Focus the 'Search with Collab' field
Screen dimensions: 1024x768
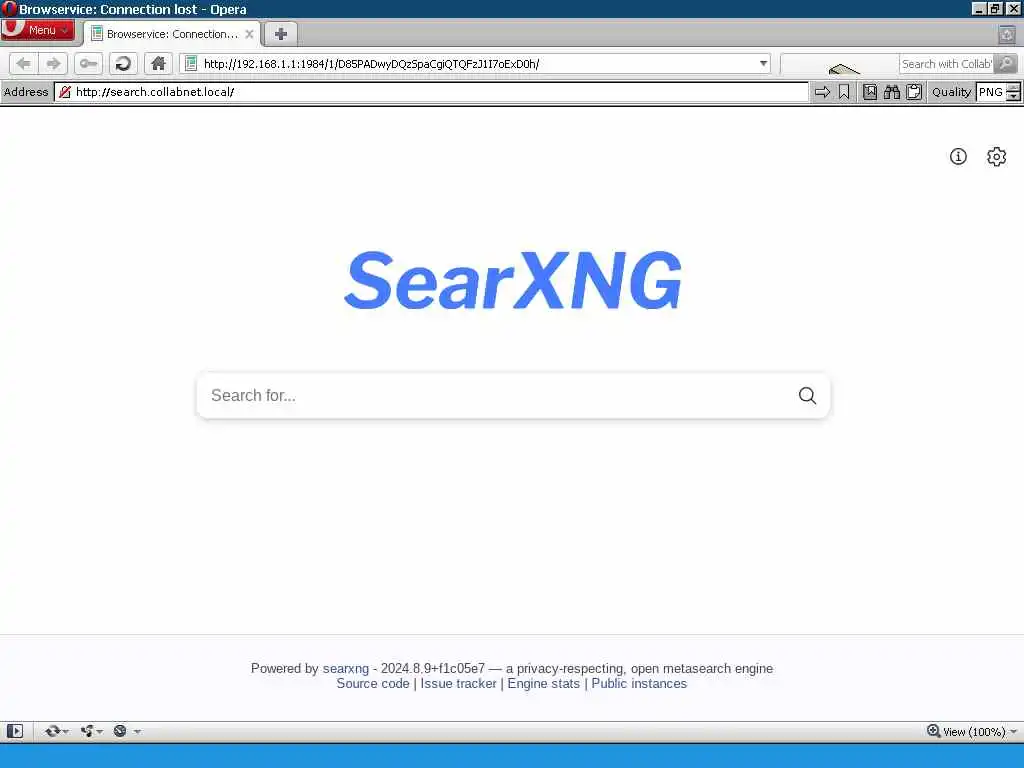[946, 63]
